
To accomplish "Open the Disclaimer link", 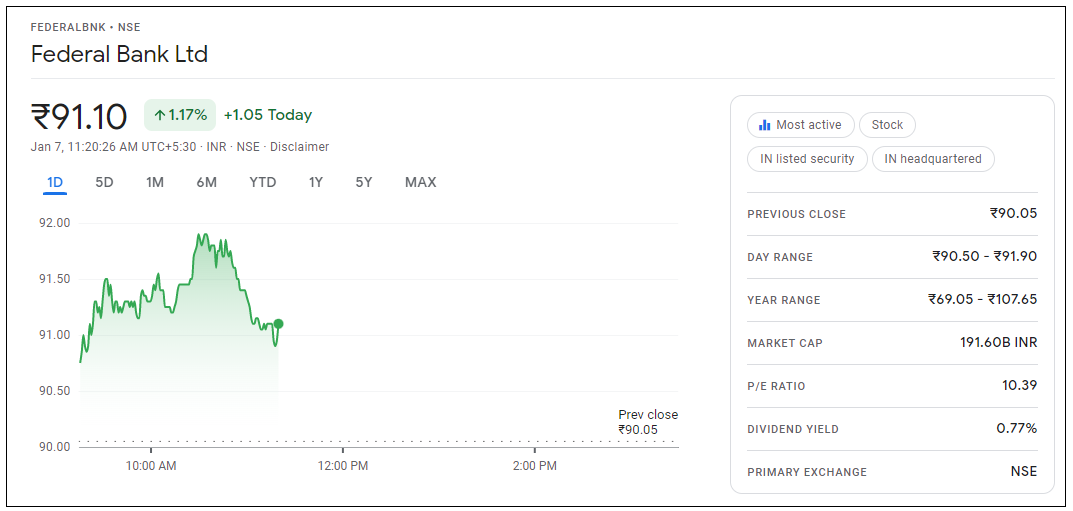I will [300, 147].
